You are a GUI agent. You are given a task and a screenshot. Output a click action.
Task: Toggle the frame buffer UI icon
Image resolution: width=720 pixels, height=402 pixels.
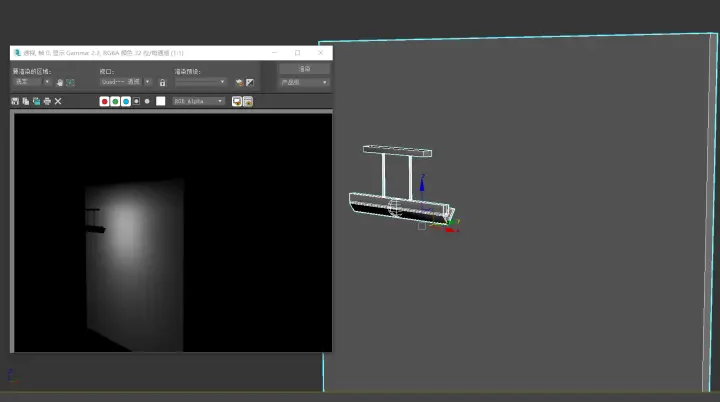248,101
